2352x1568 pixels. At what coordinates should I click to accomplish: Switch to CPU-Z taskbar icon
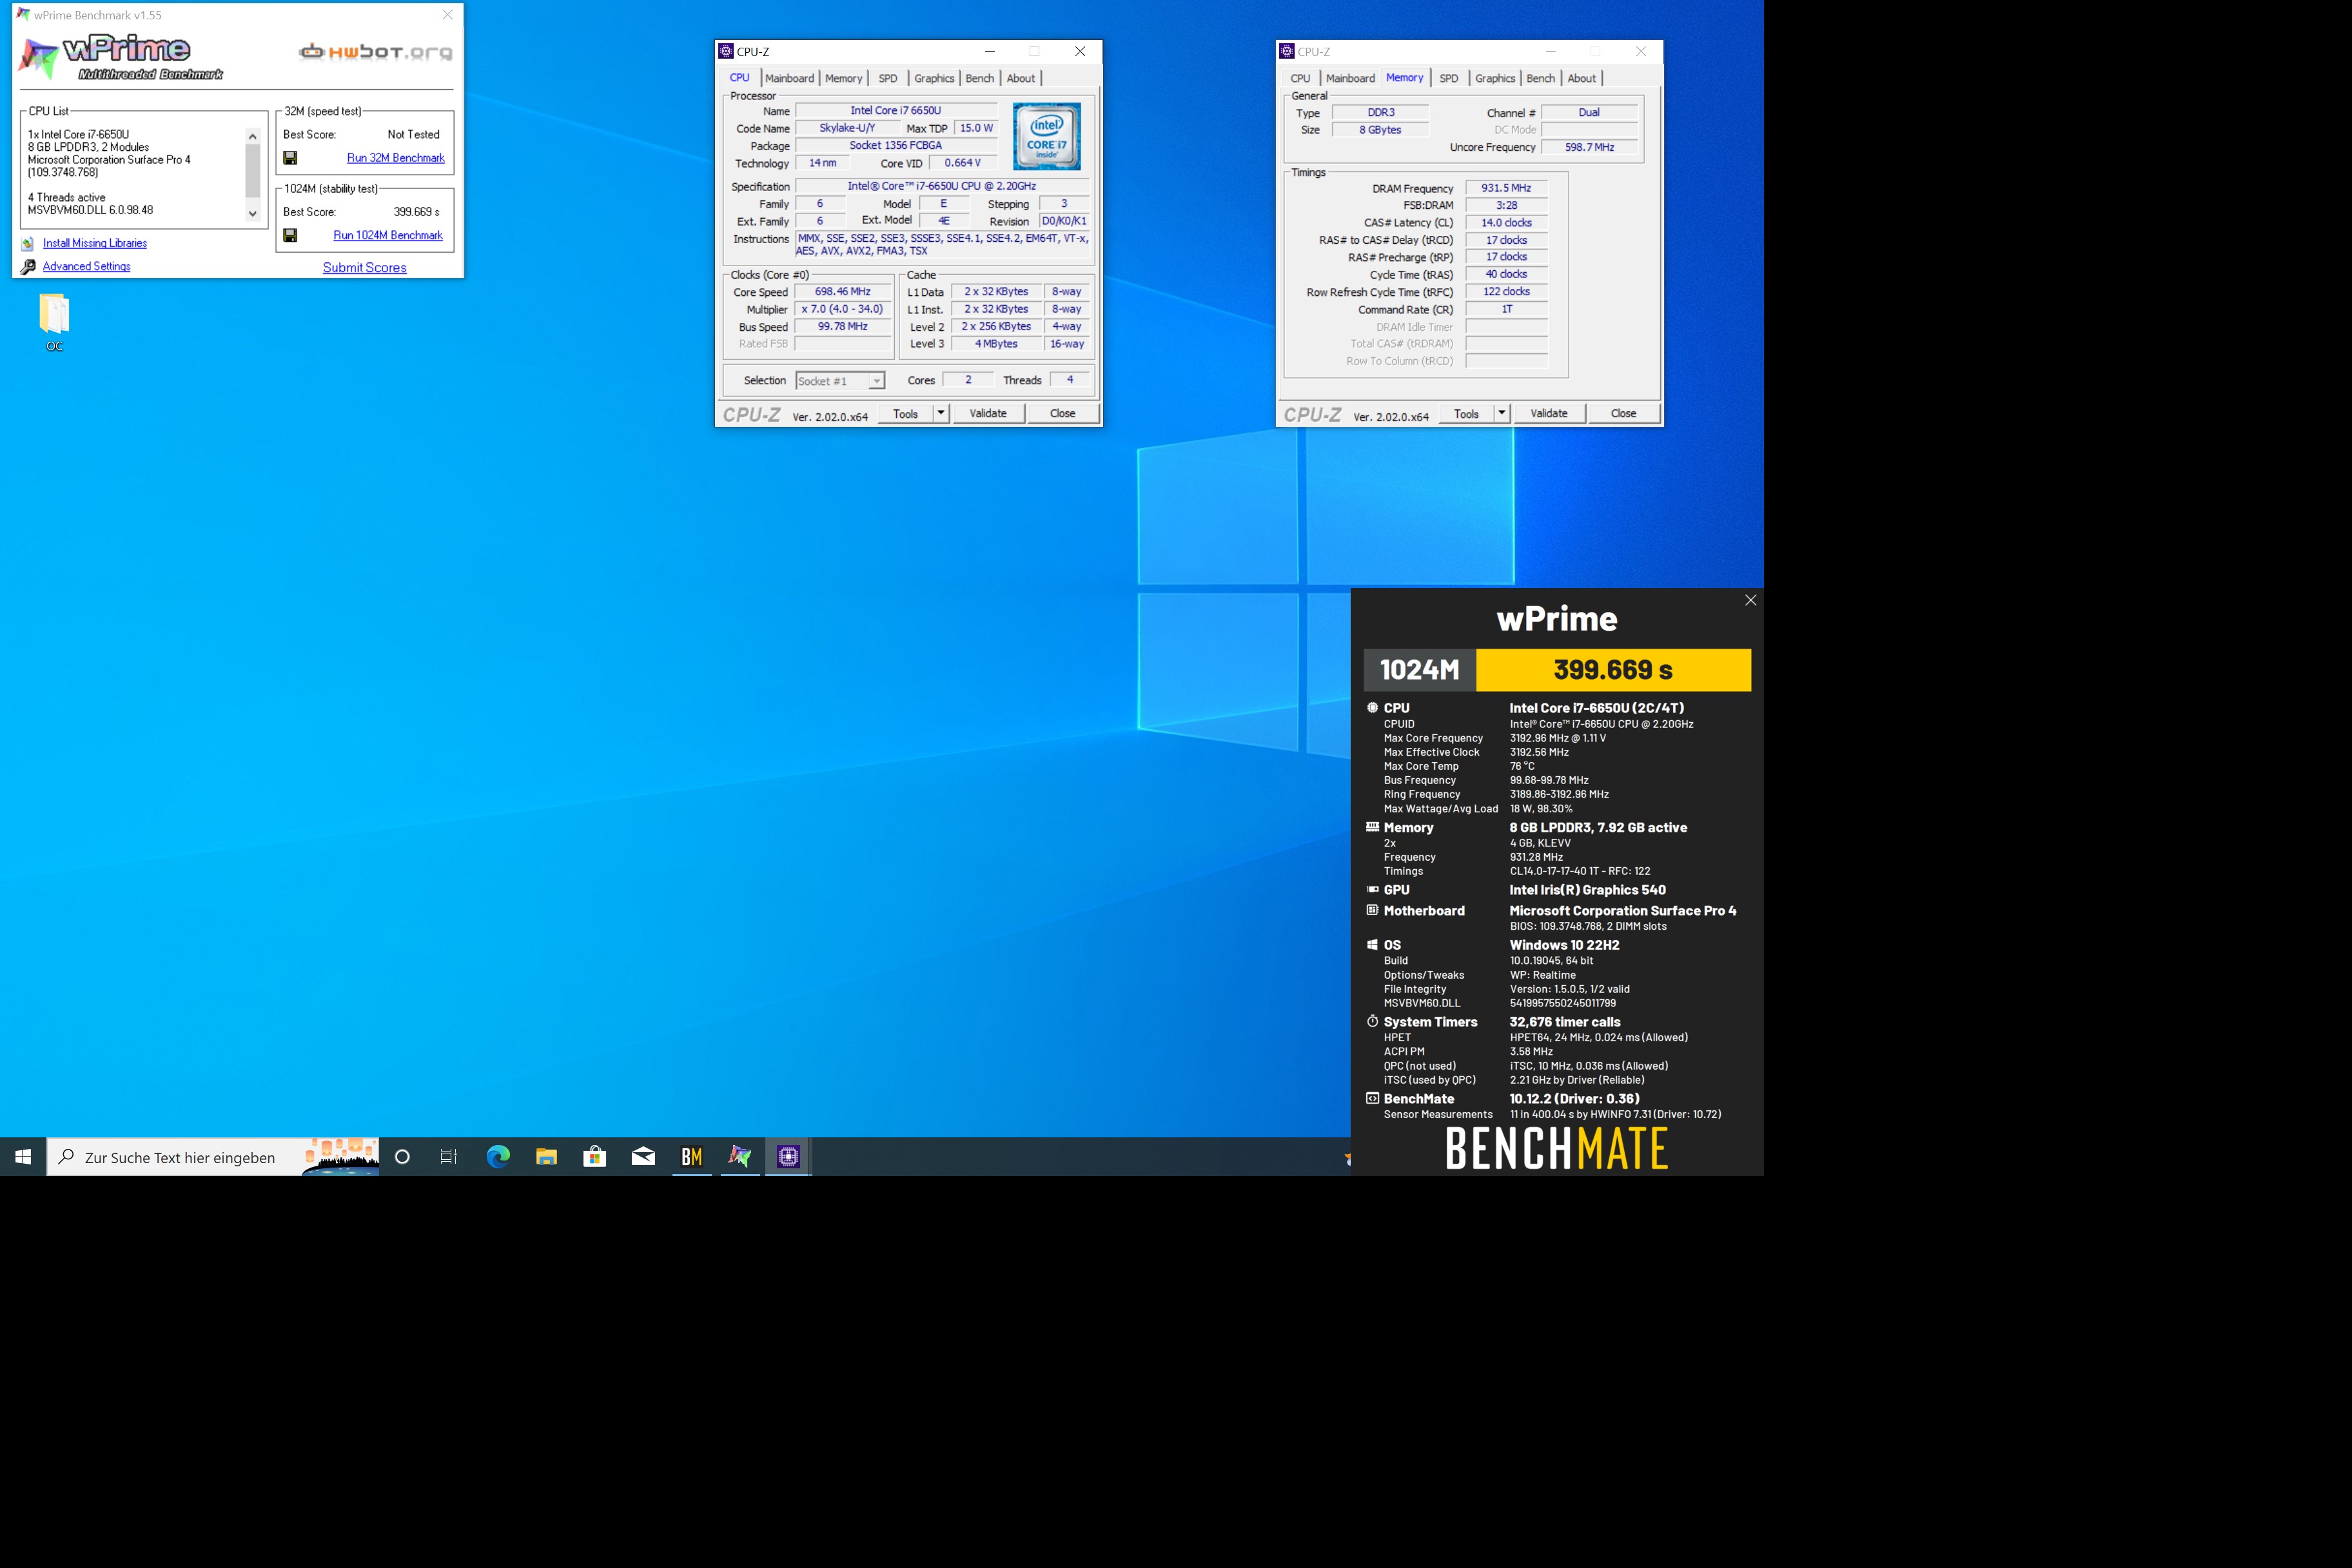[788, 1157]
